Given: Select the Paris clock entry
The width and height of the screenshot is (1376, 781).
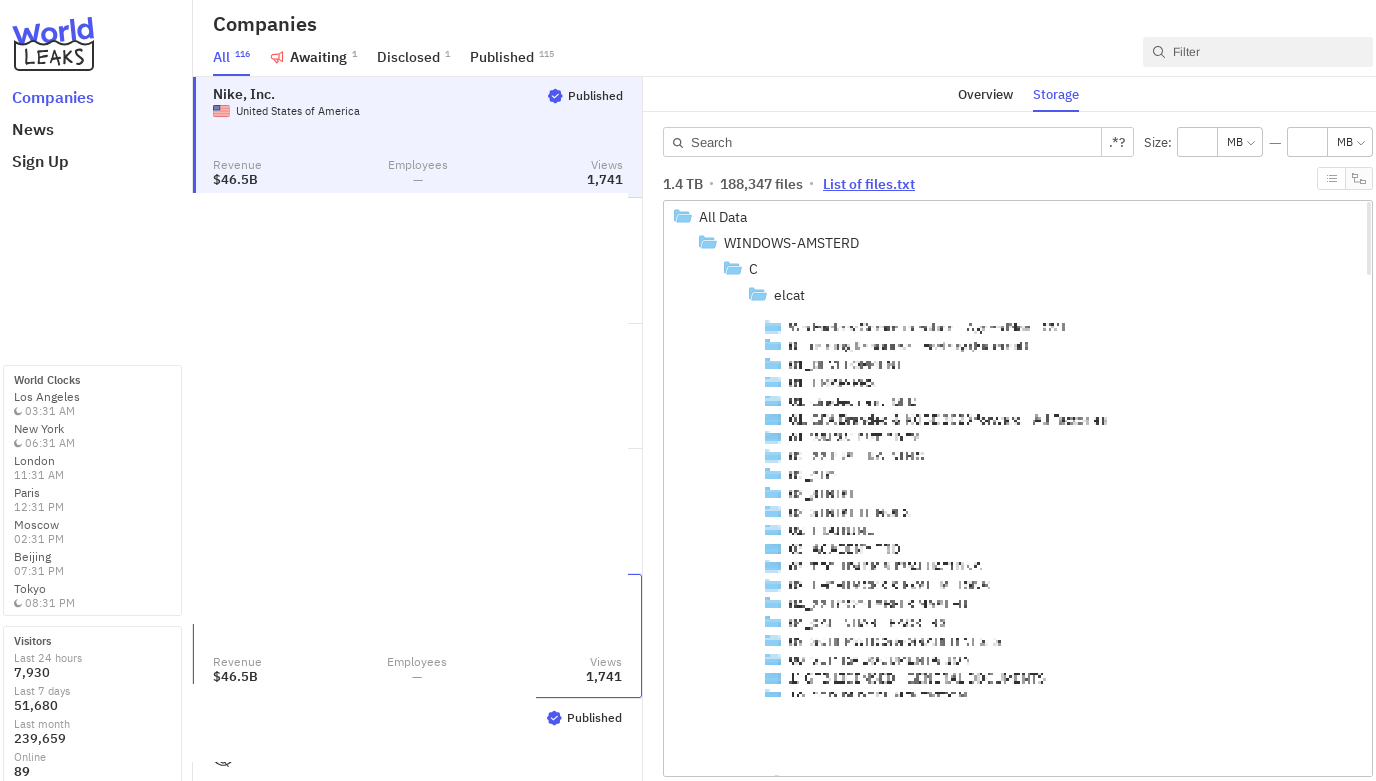Looking at the screenshot, I should click(39, 500).
